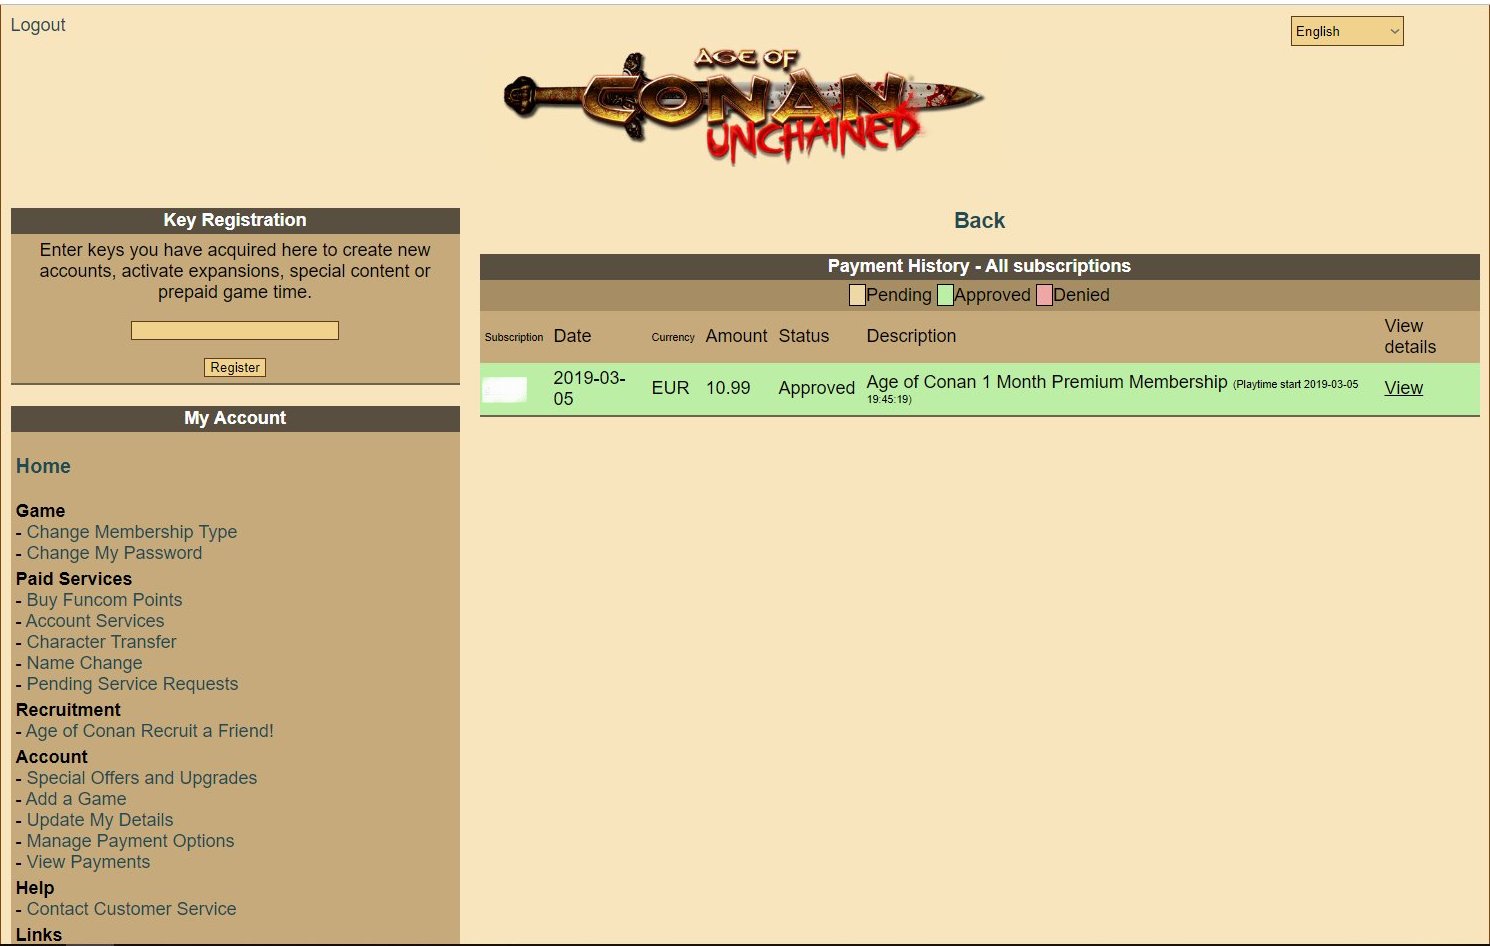Open the Home link in My Account
The width and height of the screenshot is (1490, 946).
tap(43, 466)
